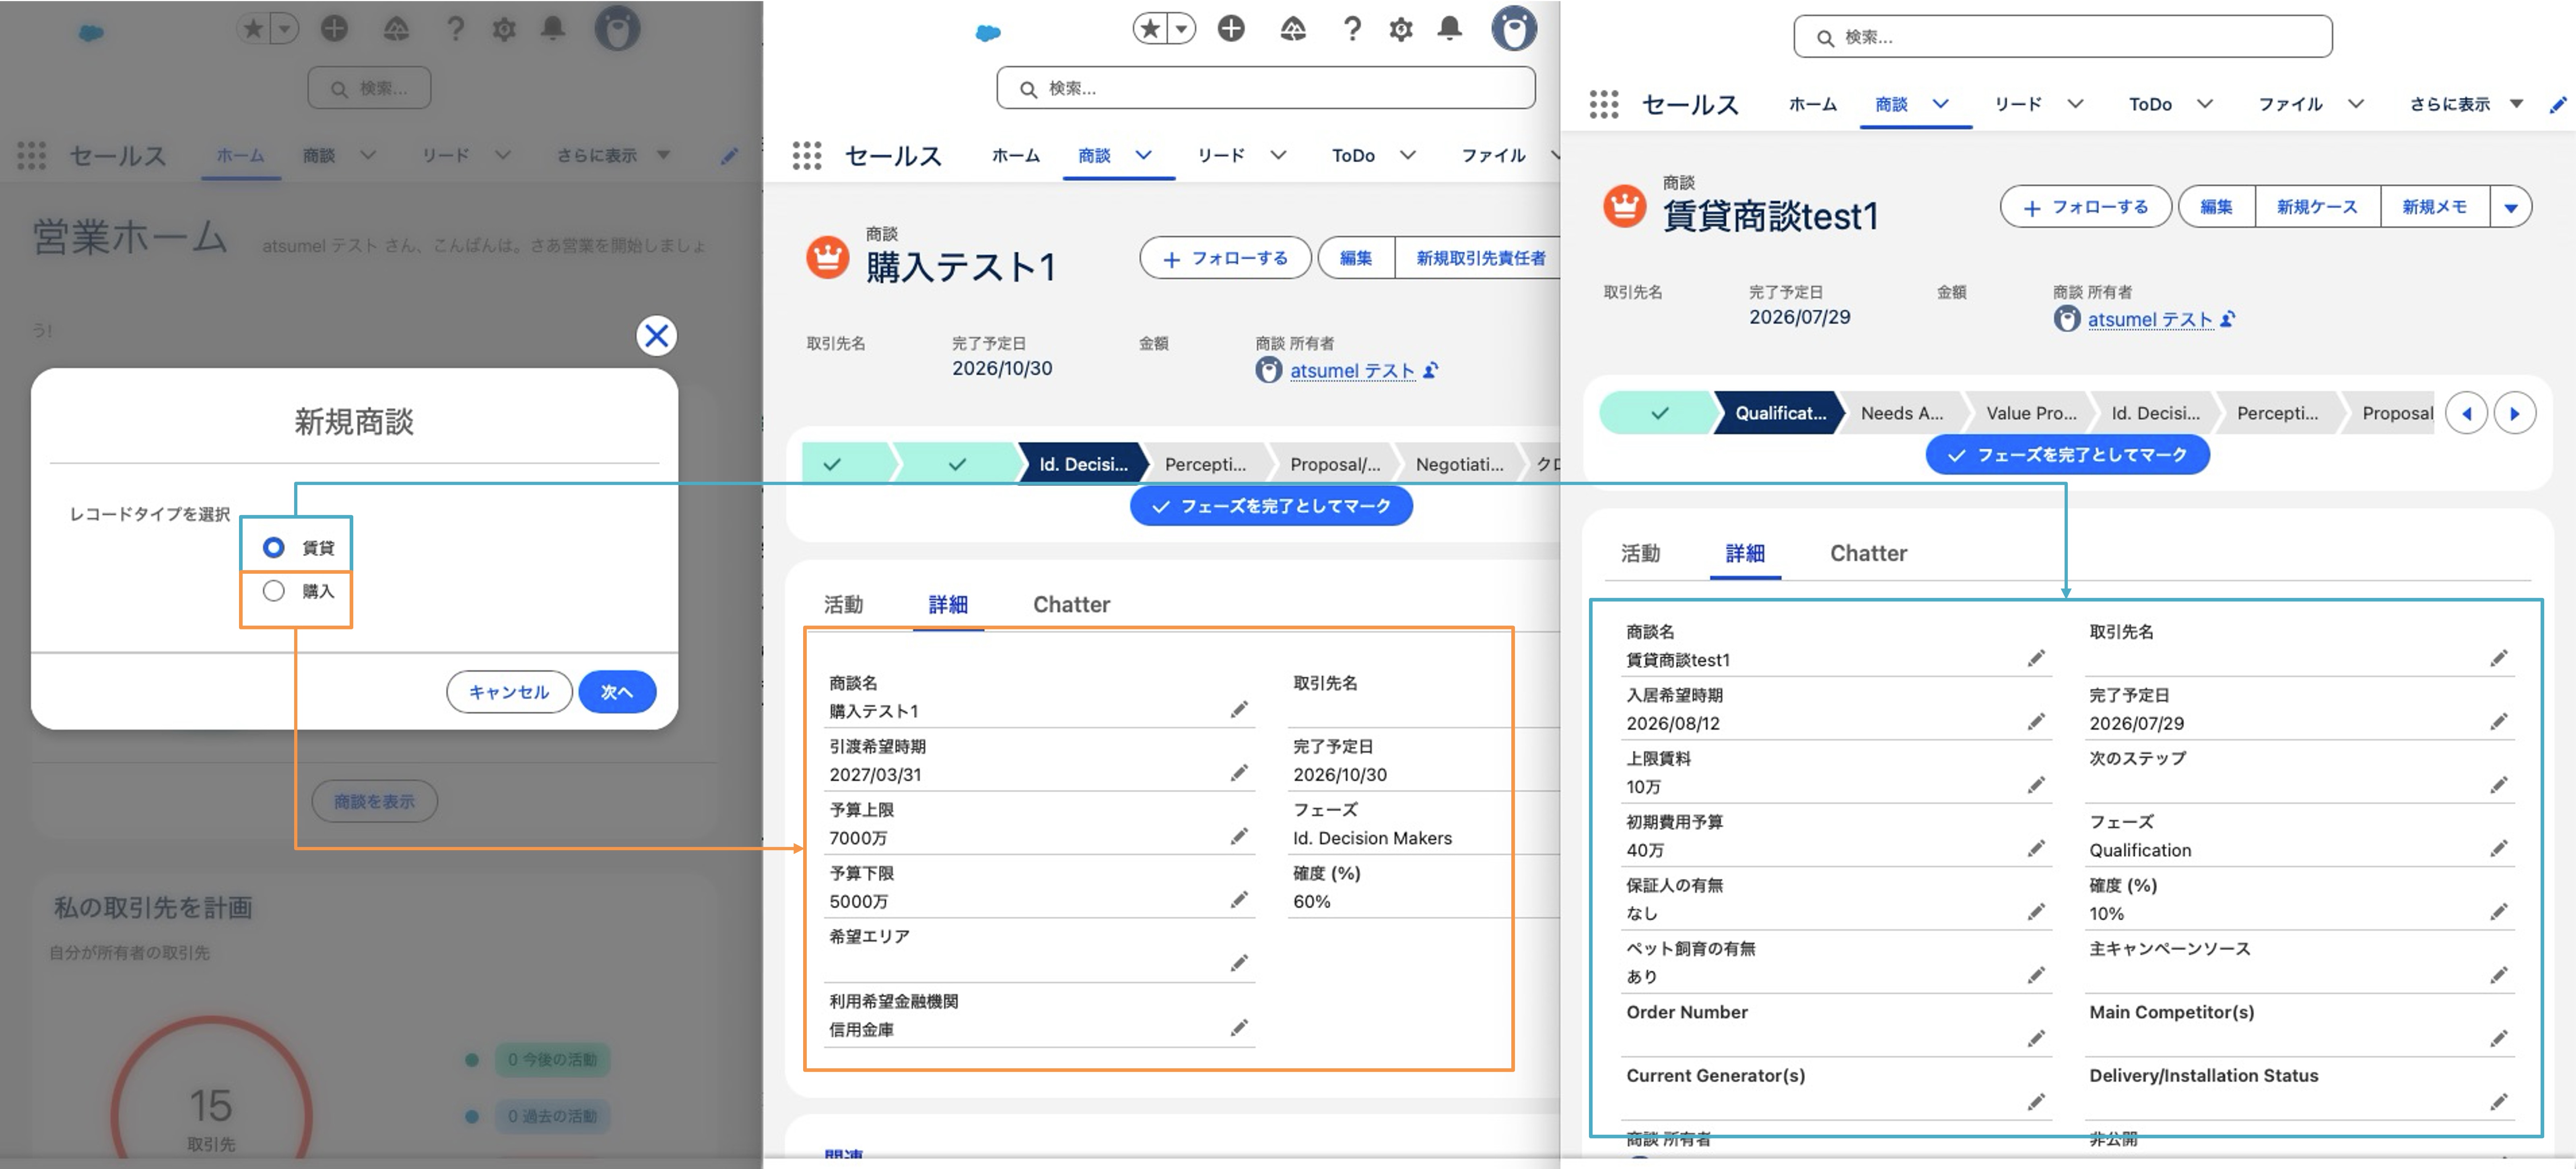Select the 購入 record type radio button
2576x1169 pixels.
[x=273, y=591]
